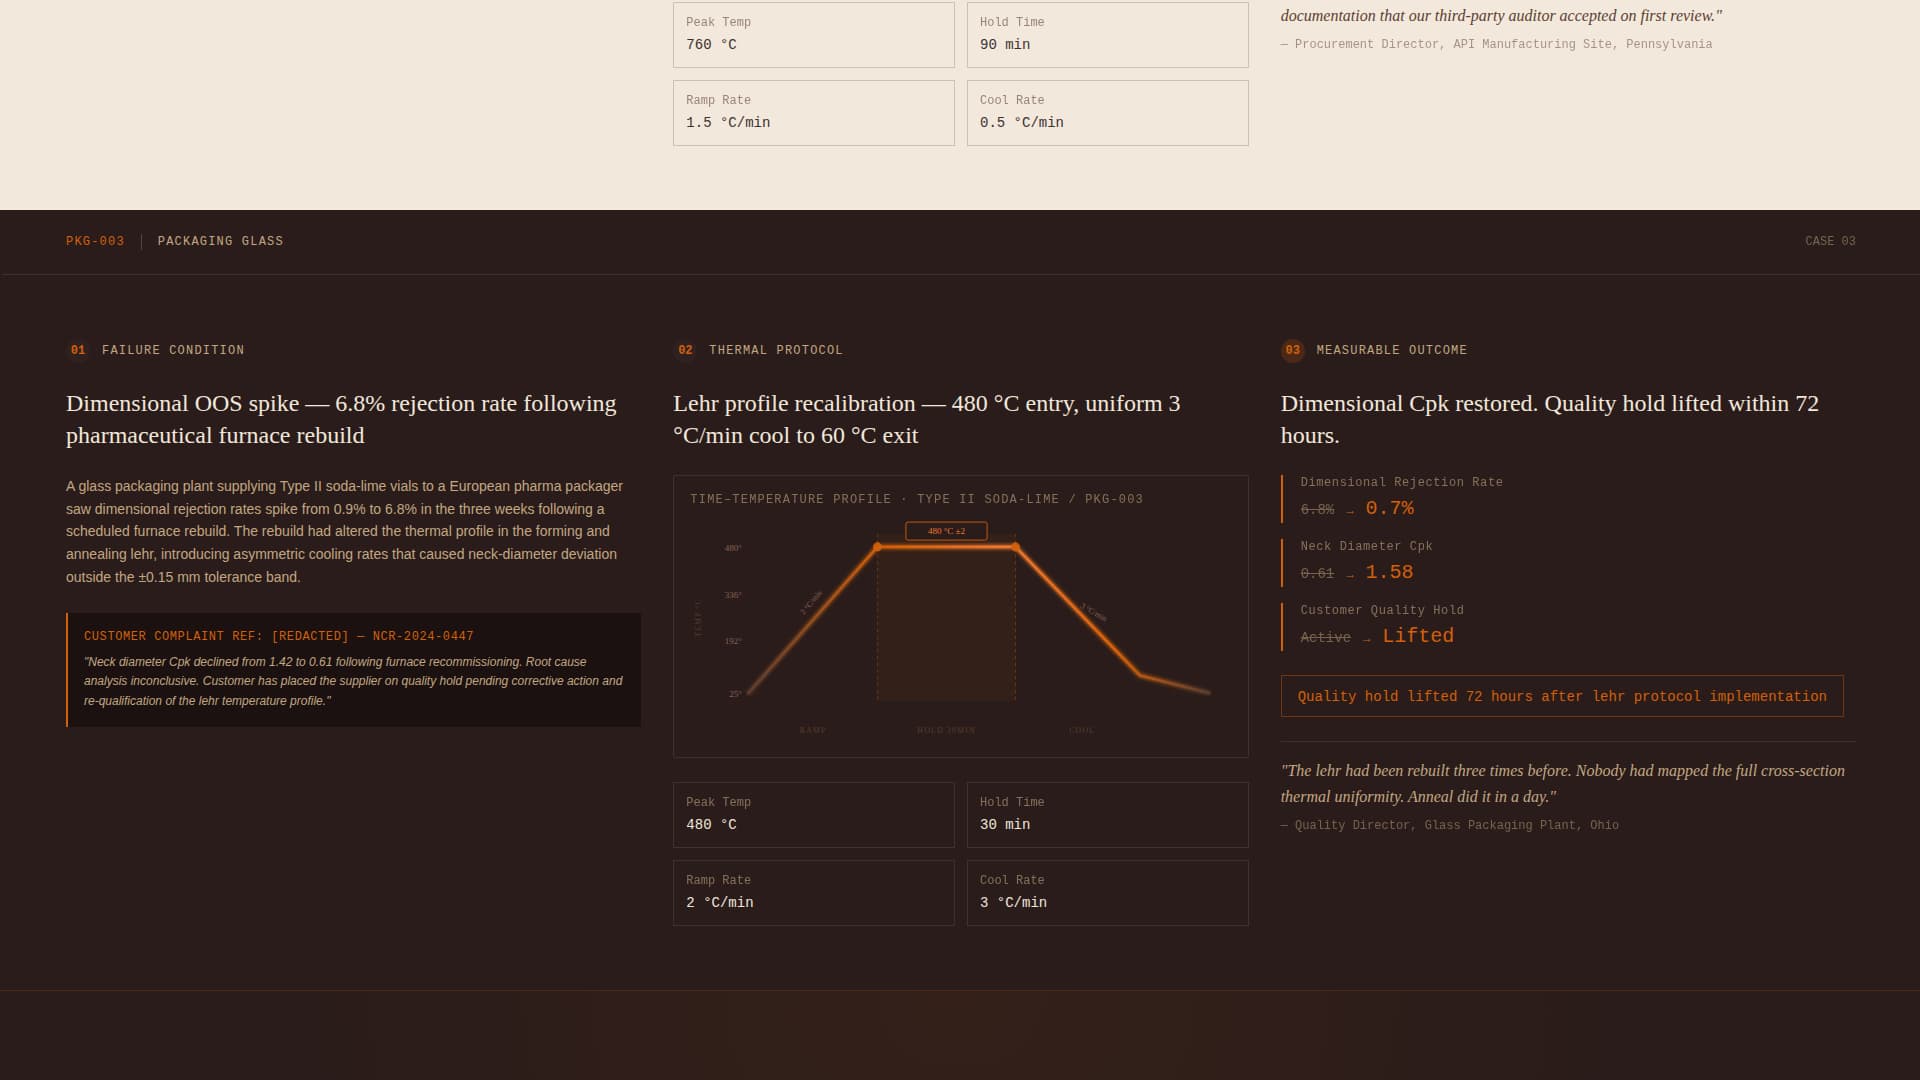1920x1080 pixels.
Task: Click the 03 badge beside MEASURABLE OUTCOME
Action: [1292, 350]
